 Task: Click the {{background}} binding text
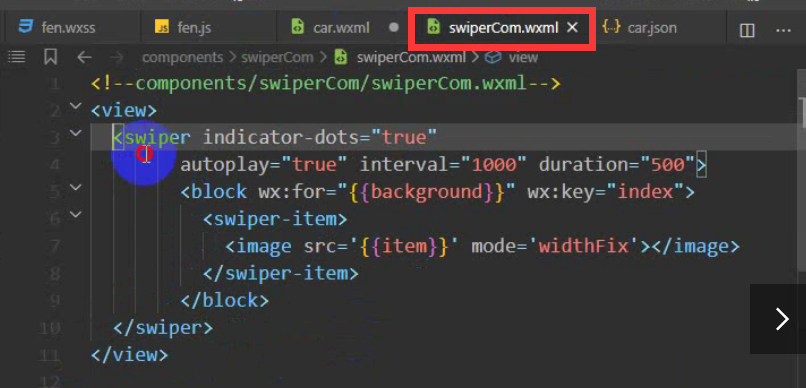coord(426,192)
